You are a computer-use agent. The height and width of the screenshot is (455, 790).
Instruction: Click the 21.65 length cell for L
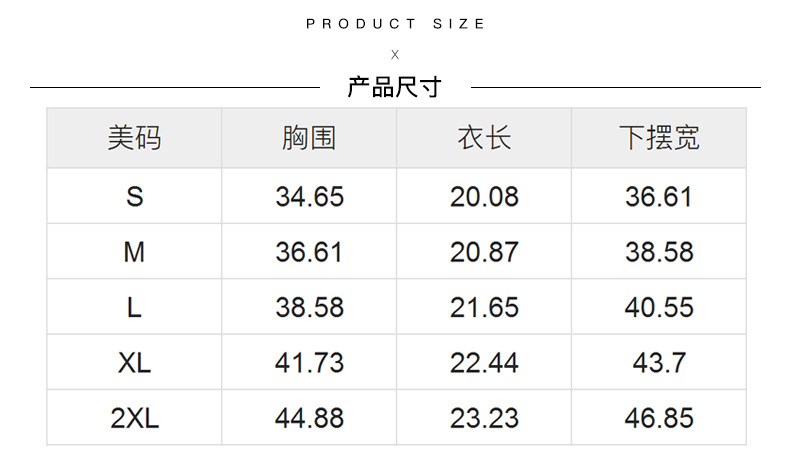(x=484, y=307)
